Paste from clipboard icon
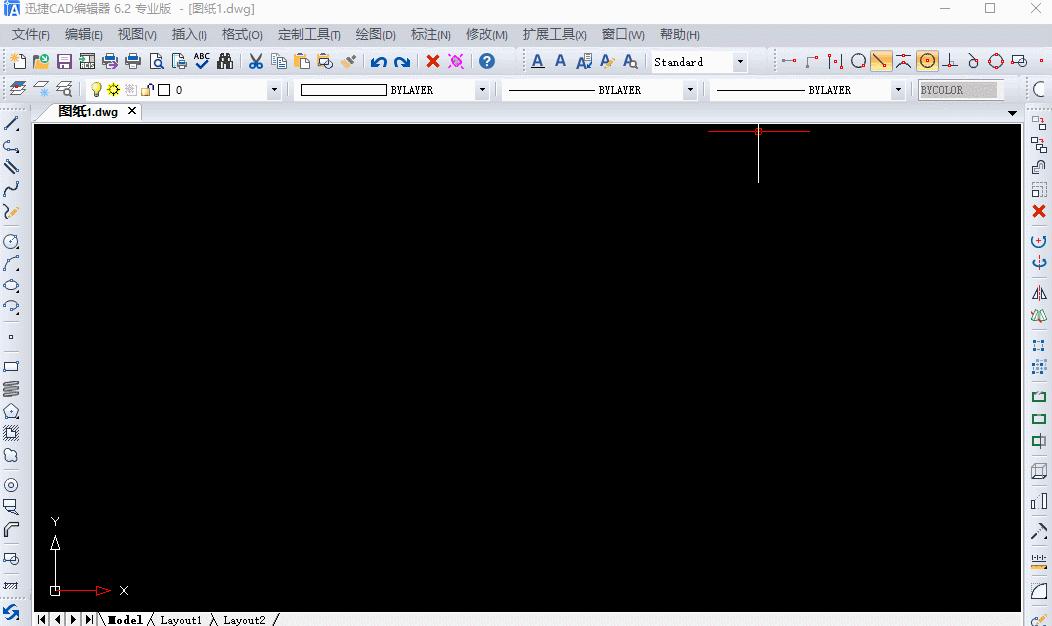Image resolution: width=1052 pixels, height=626 pixels. [x=303, y=62]
